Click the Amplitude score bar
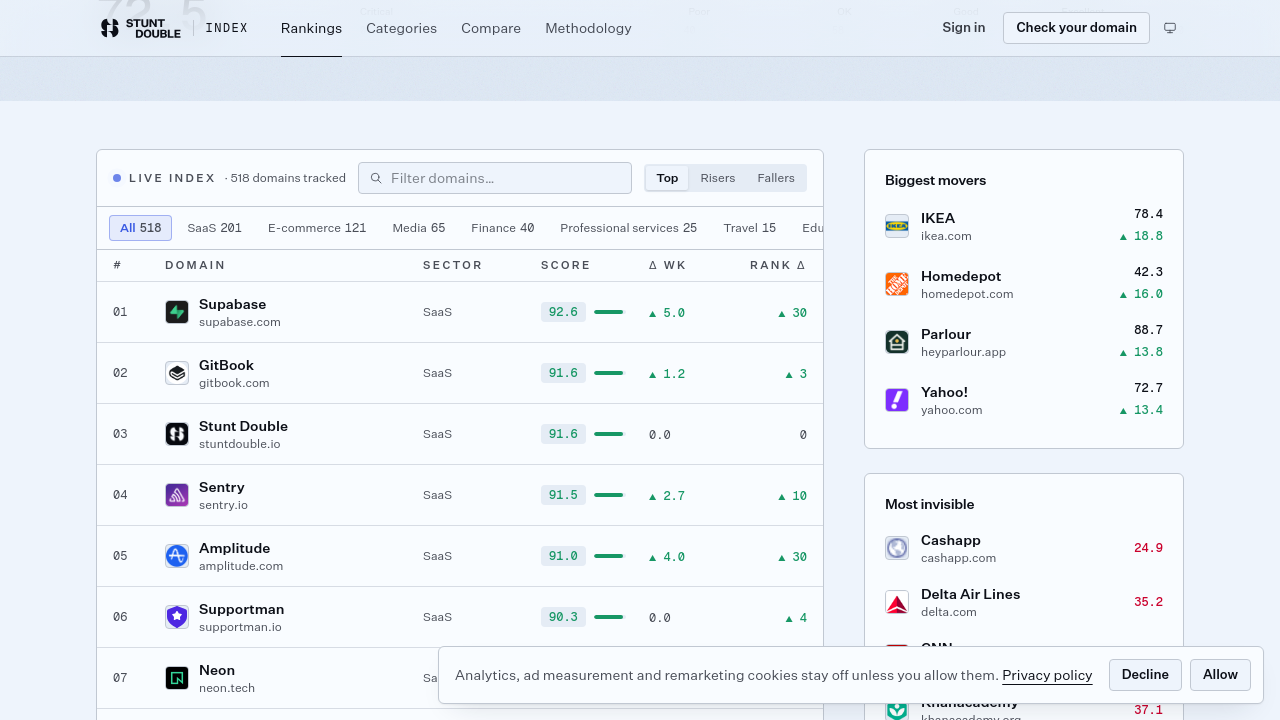 (x=608, y=556)
